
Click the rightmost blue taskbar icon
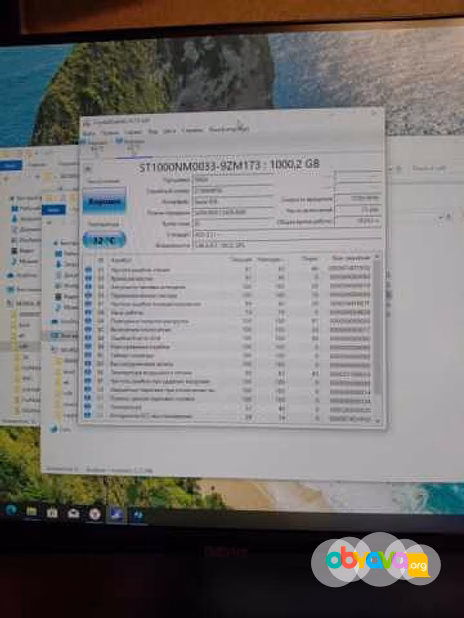[137, 516]
